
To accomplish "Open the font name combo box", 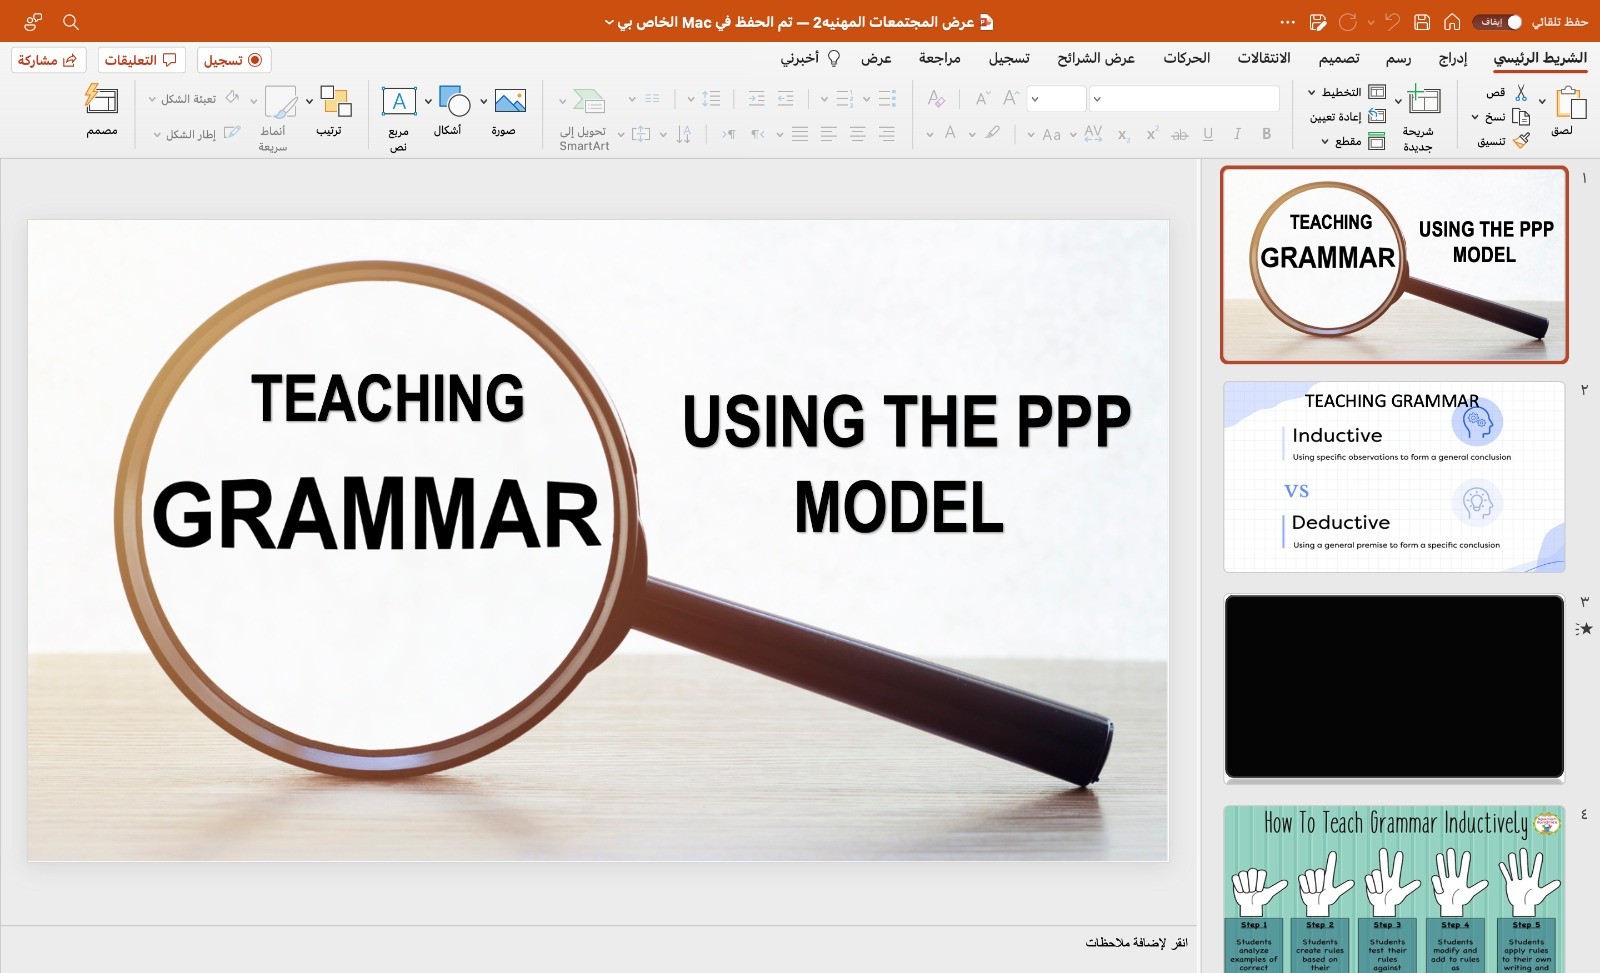I will (1184, 98).
